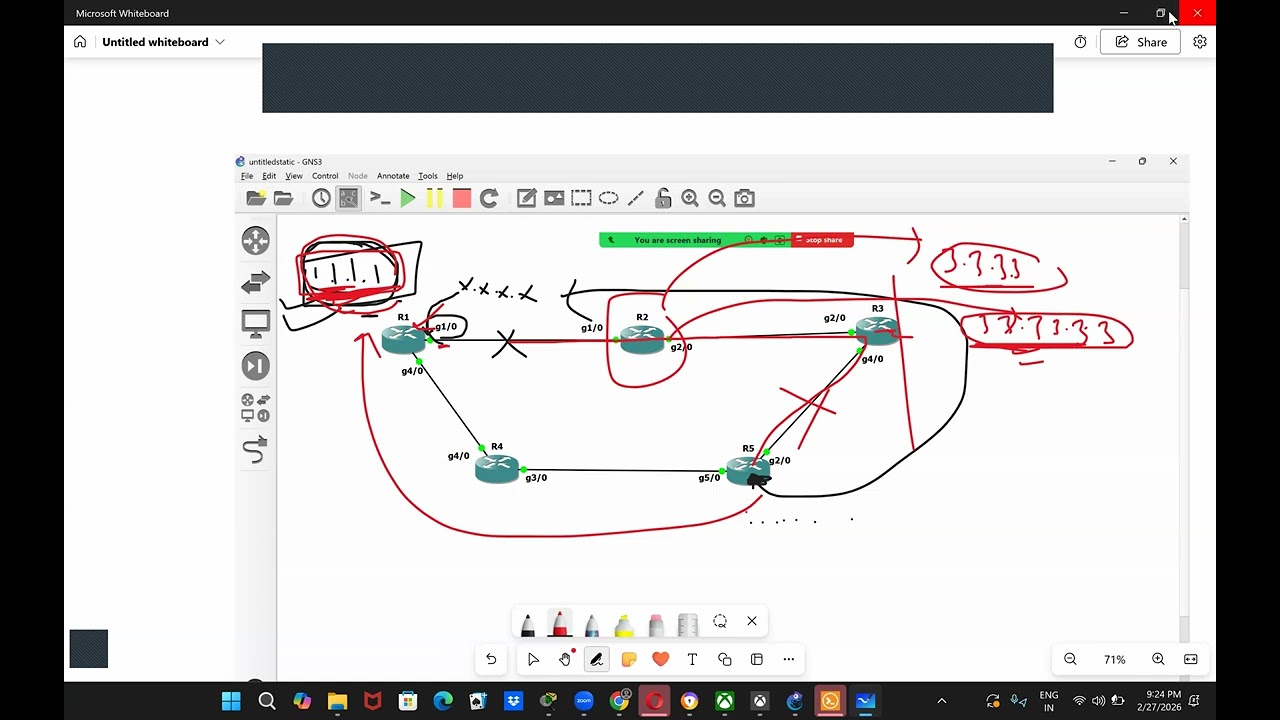Switch to the select pointer tool
This screenshot has height=720, width=1280.
[x=533, y=659]
